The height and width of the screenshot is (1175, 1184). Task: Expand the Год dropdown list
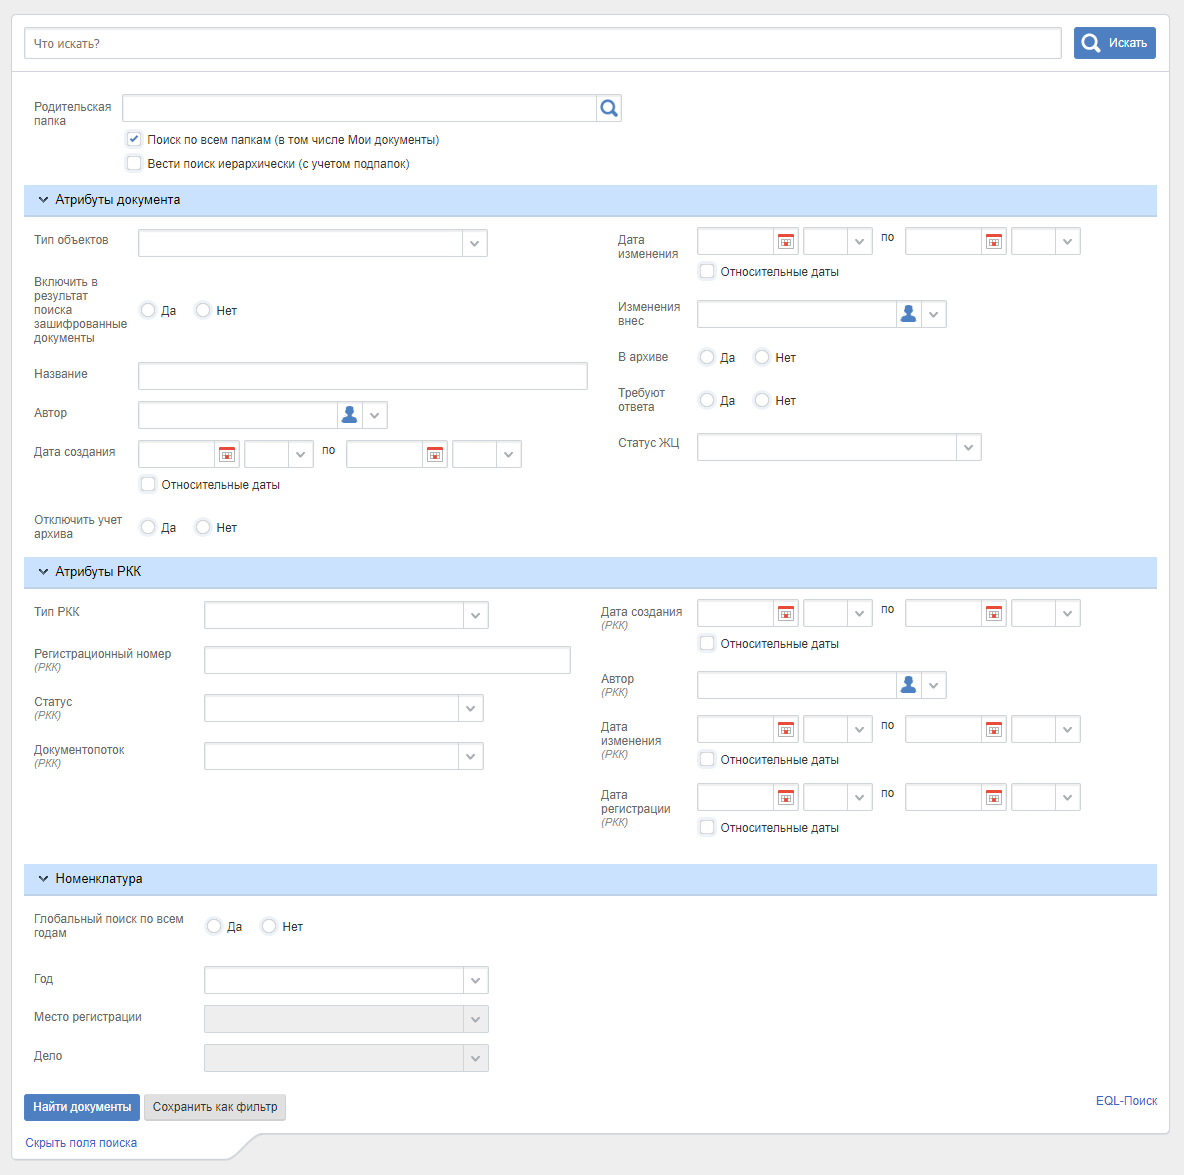click(476, 980)
